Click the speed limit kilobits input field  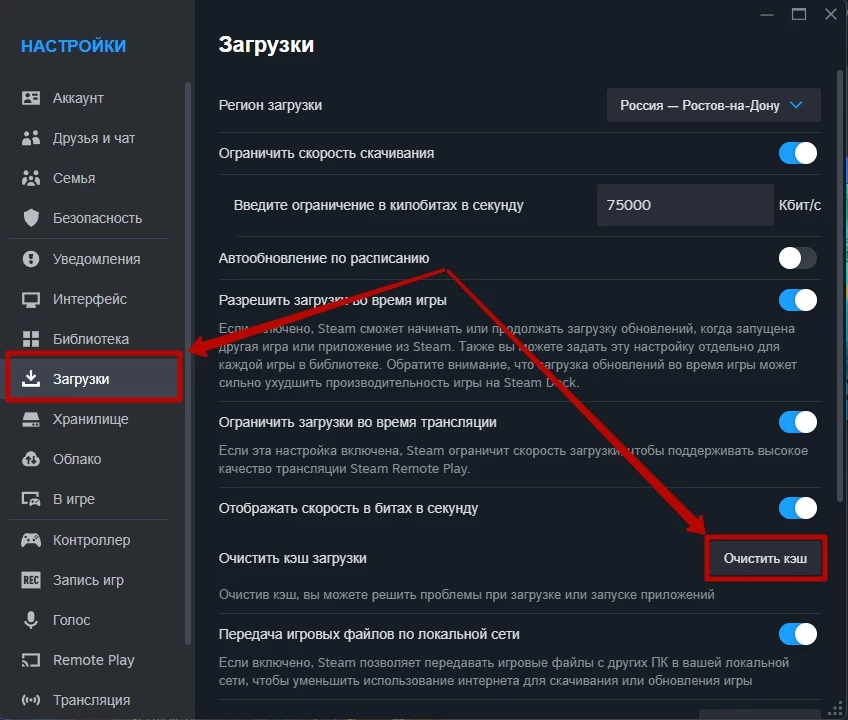[684, 205]
